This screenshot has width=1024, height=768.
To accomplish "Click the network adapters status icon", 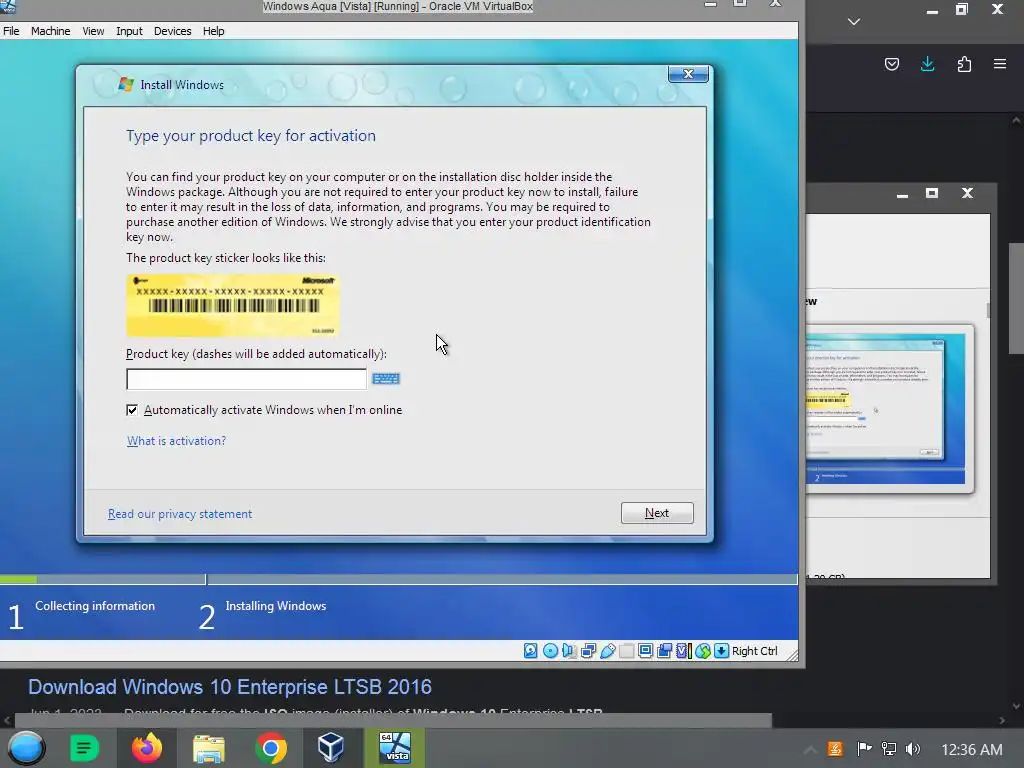I will [x=588, y=650].
